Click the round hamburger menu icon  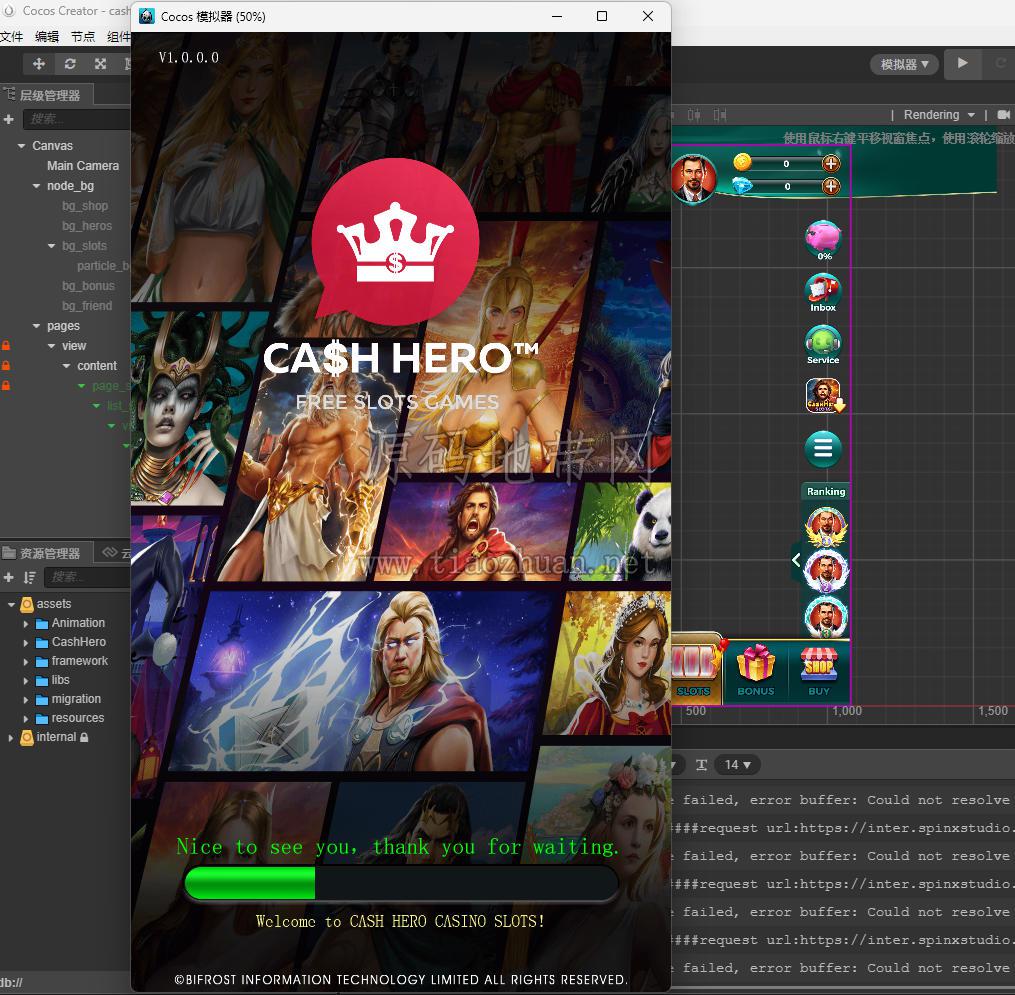tap(823, 448)
